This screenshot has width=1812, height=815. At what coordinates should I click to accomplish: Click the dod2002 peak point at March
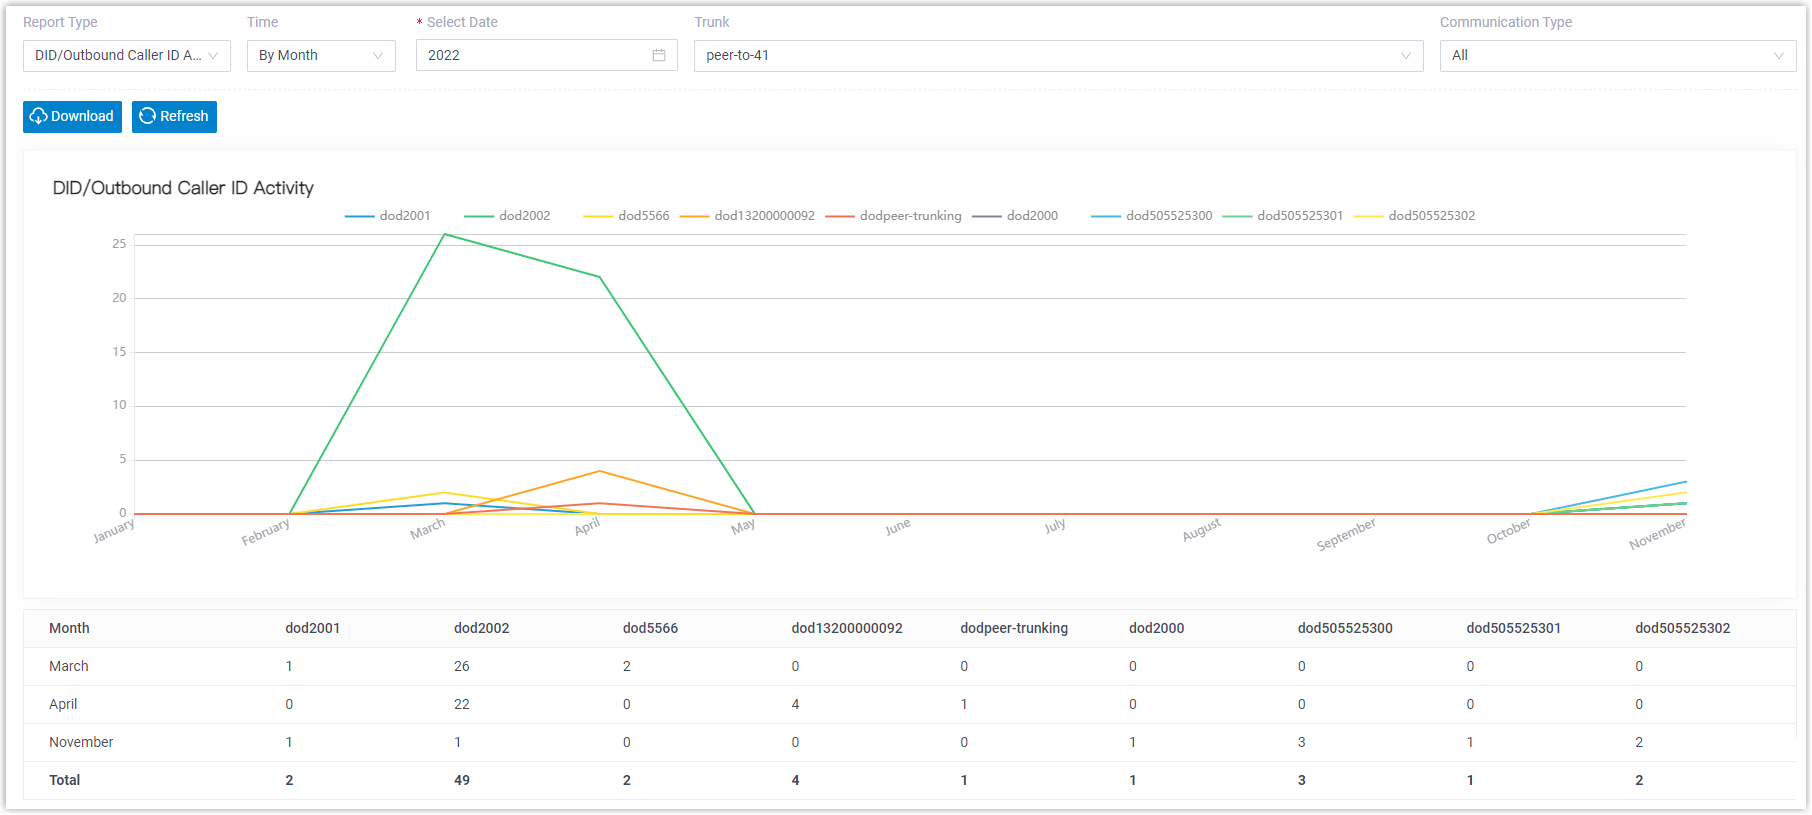(444, 235)
